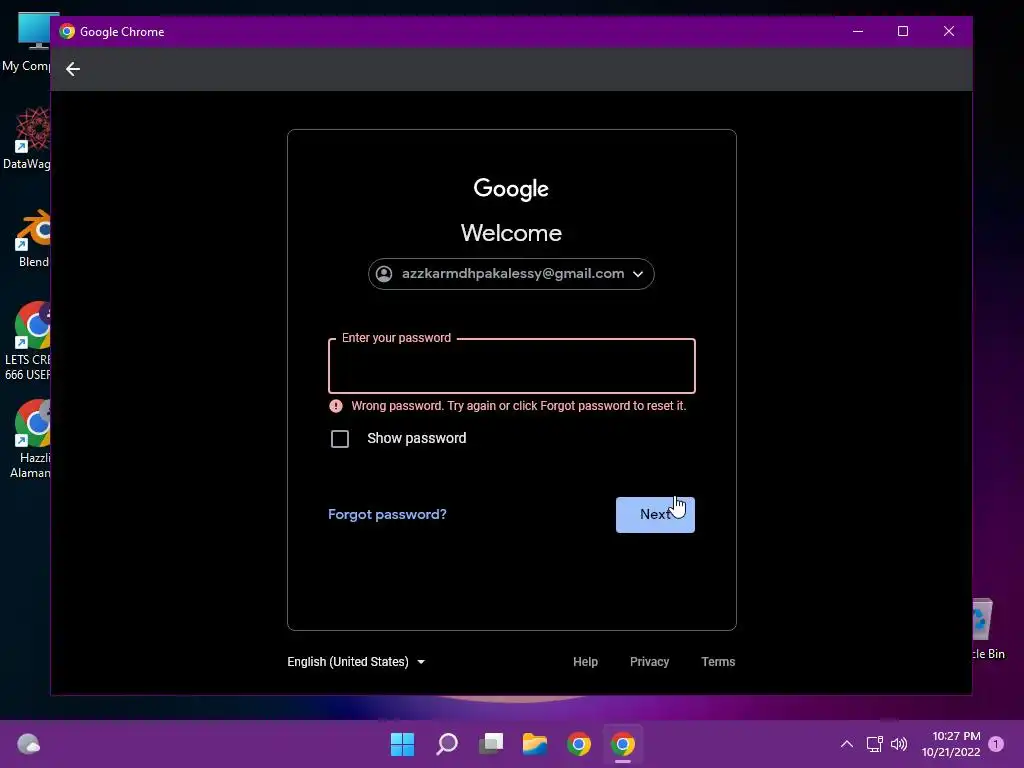Viewport: 1024px width, 768px height.
Task: Open File Explorer from the taskbar
Action: pos(535,744)
